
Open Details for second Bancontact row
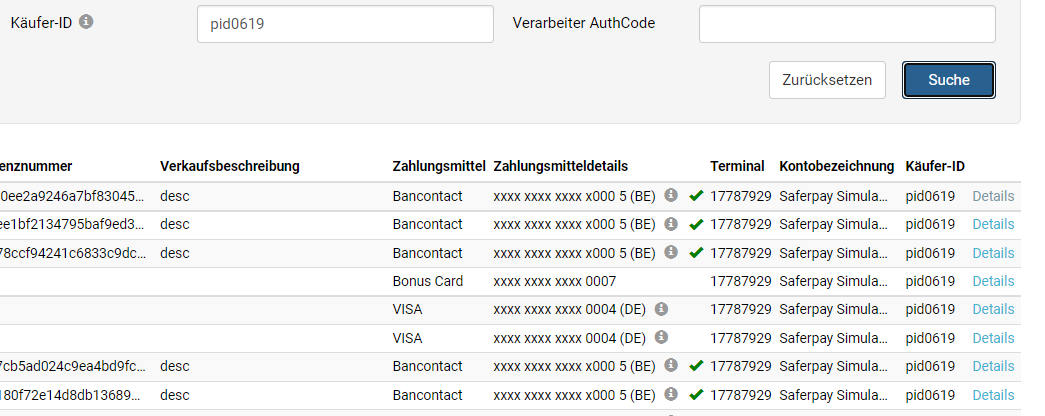point(993,224)
